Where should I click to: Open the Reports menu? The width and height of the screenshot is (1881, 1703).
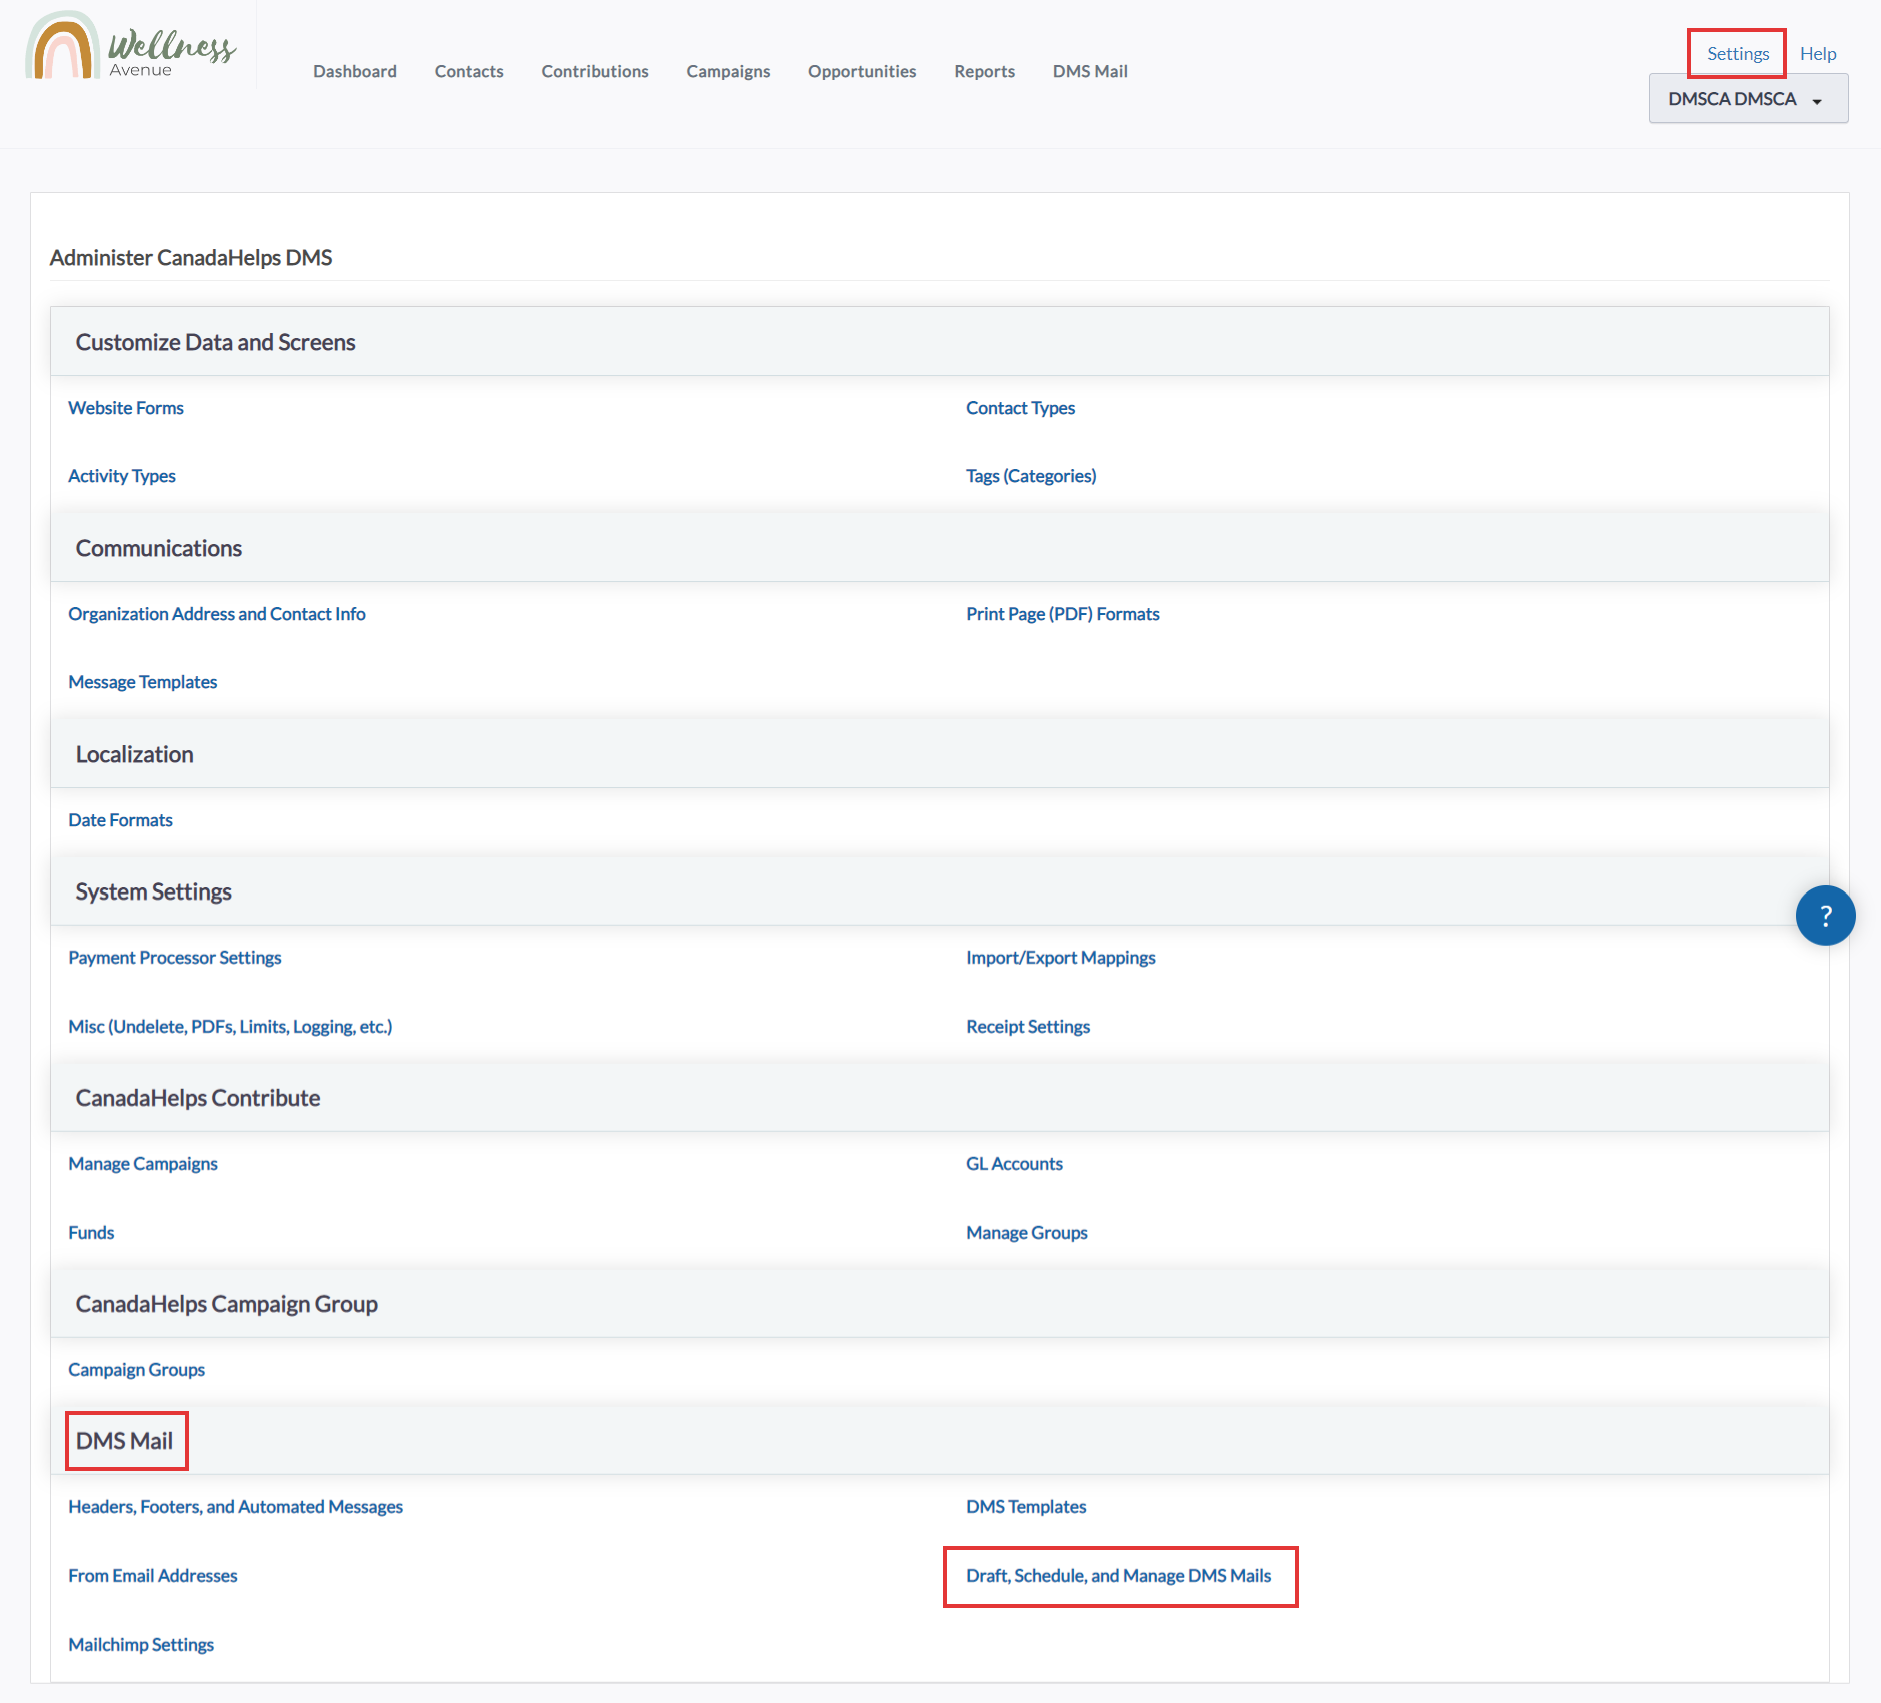984,71
